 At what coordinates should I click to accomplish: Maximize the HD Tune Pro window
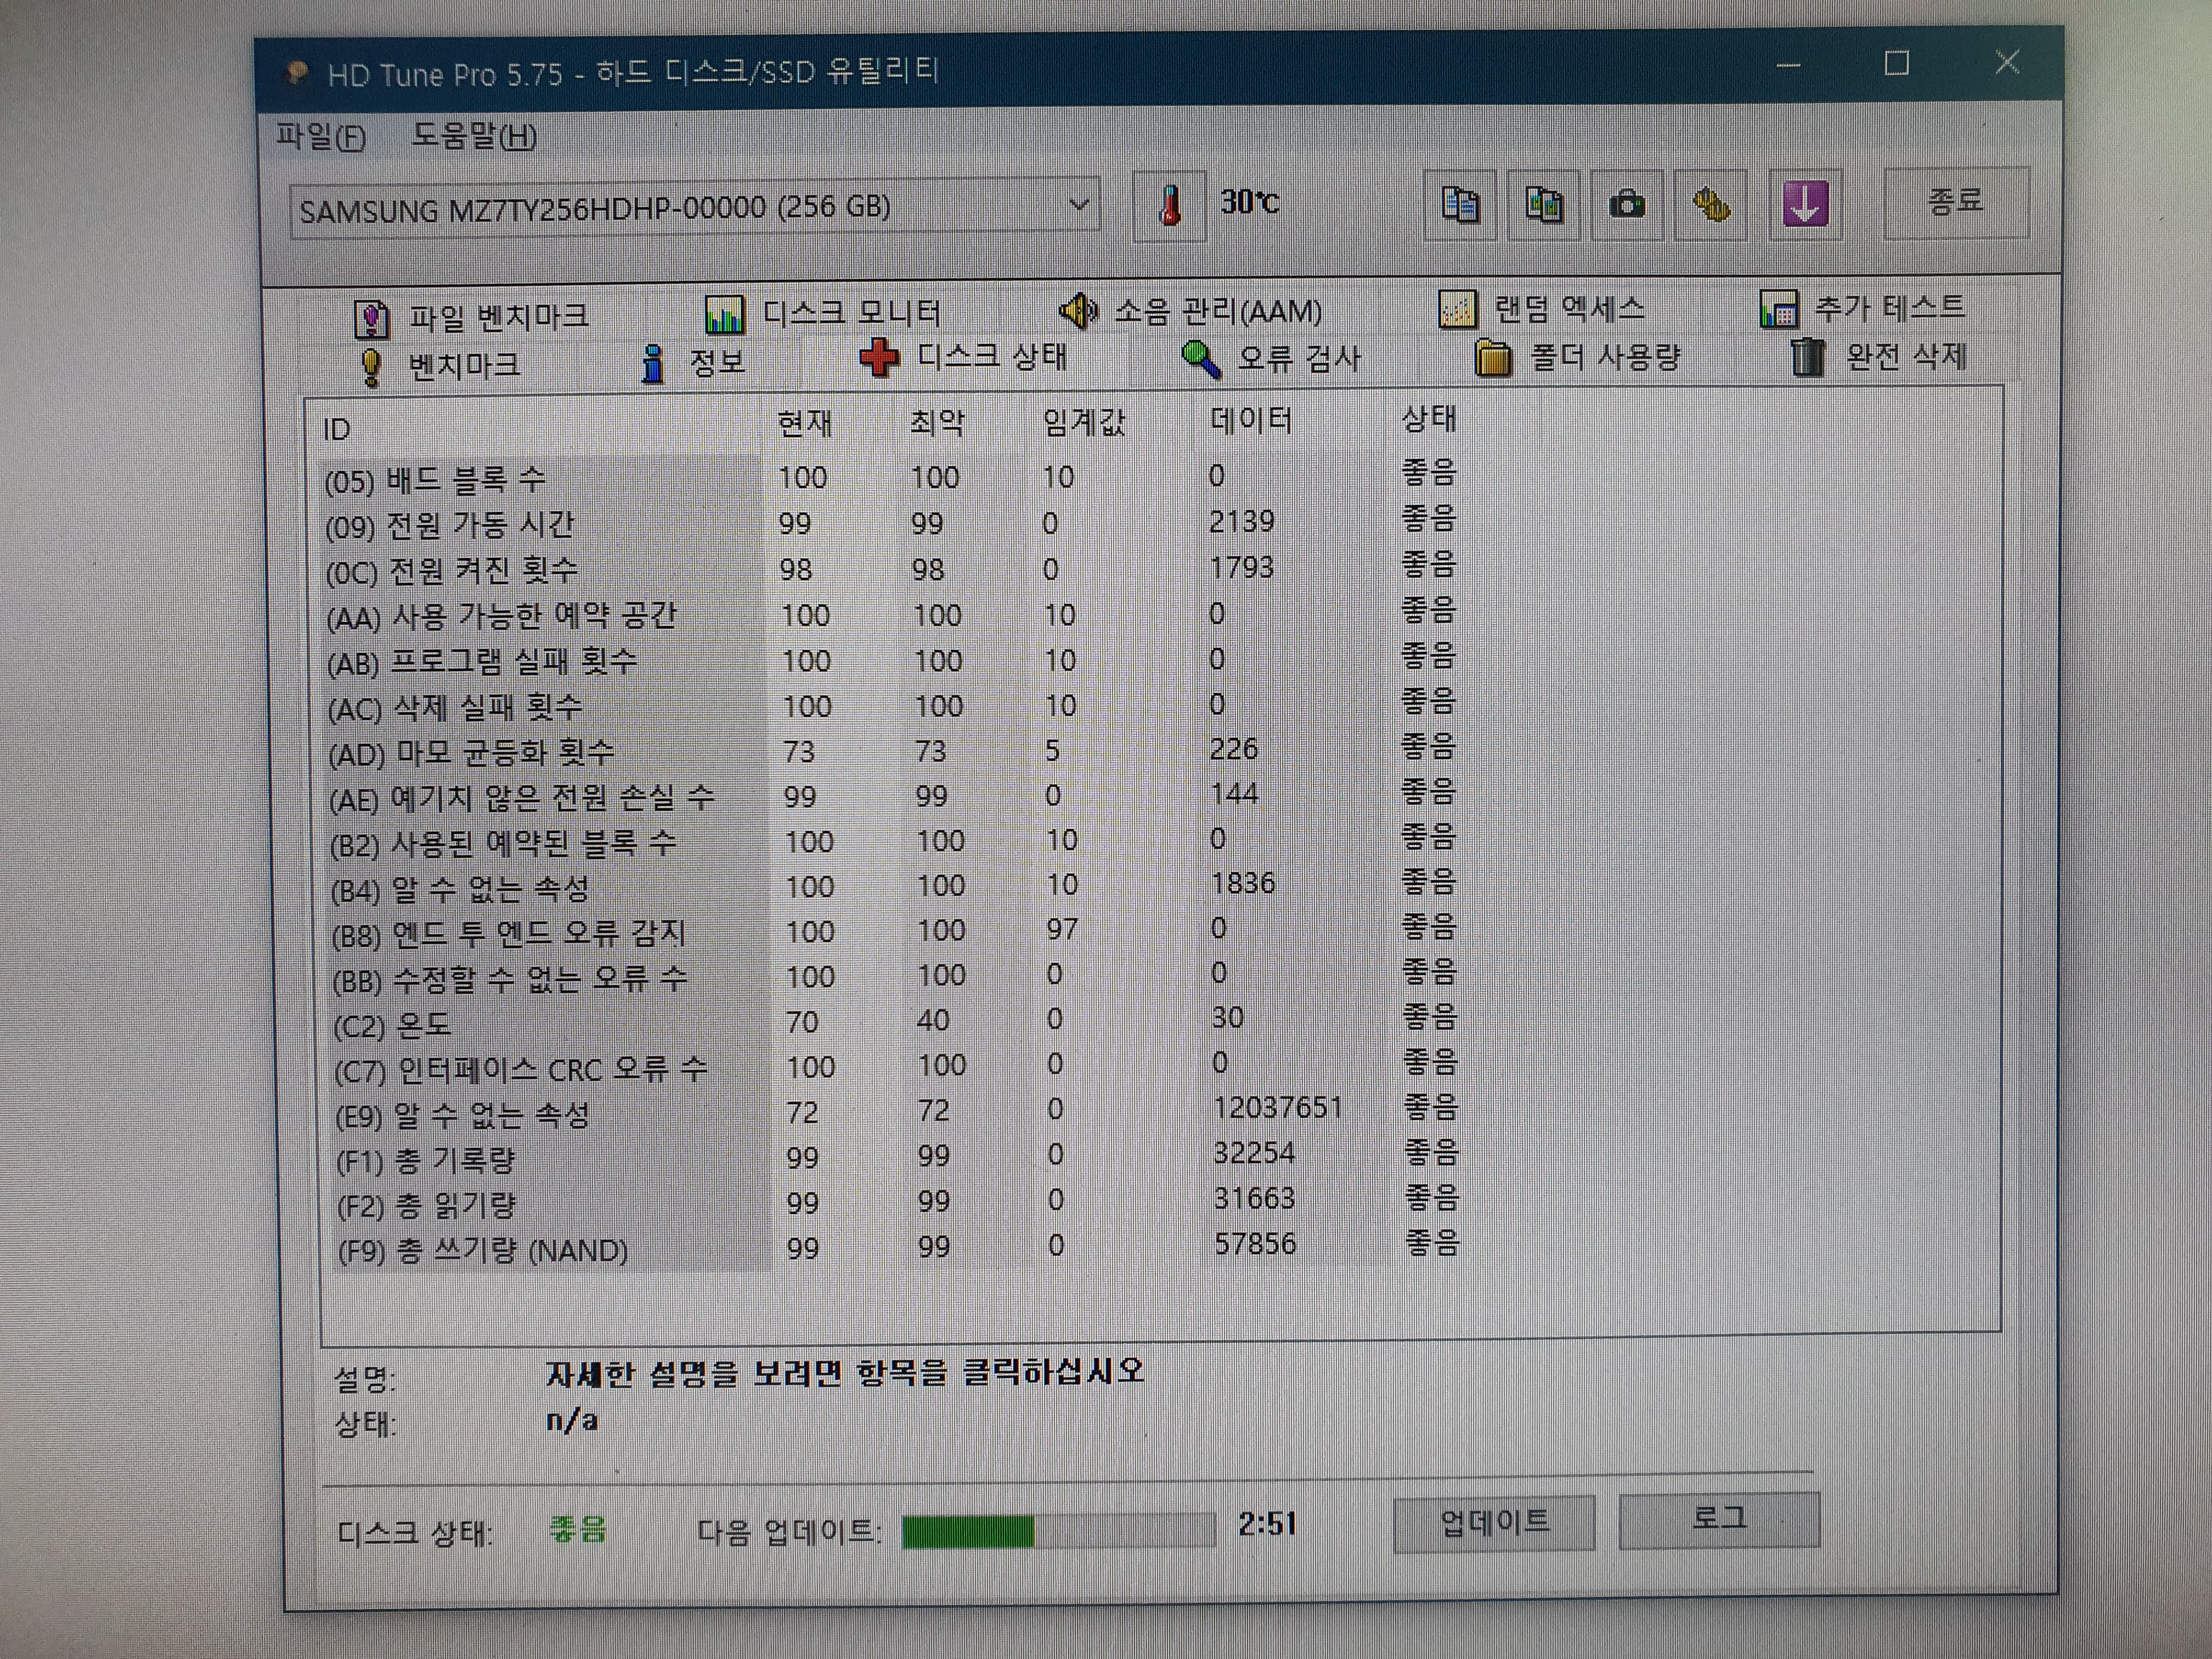(1896, 63)
